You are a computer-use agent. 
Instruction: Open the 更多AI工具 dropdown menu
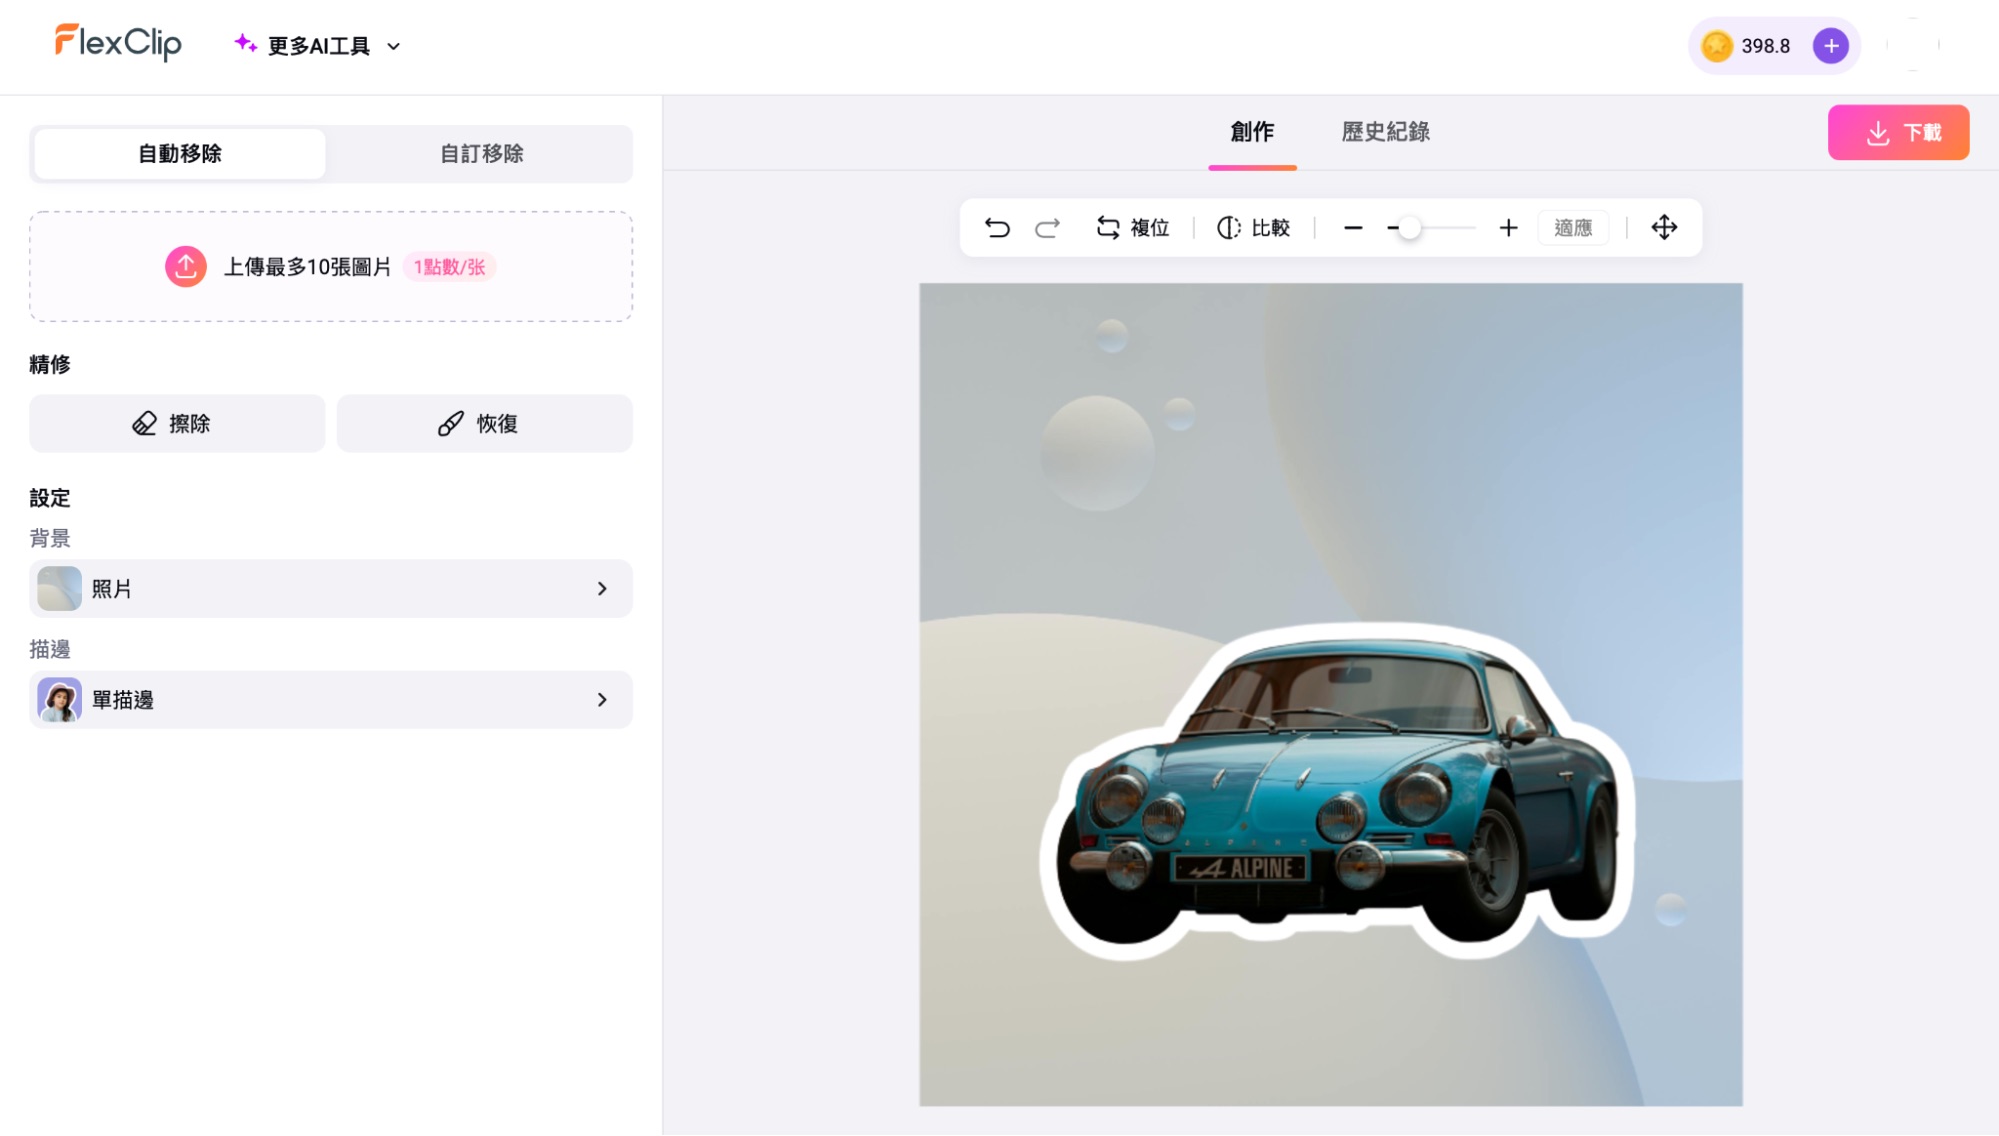318,46
